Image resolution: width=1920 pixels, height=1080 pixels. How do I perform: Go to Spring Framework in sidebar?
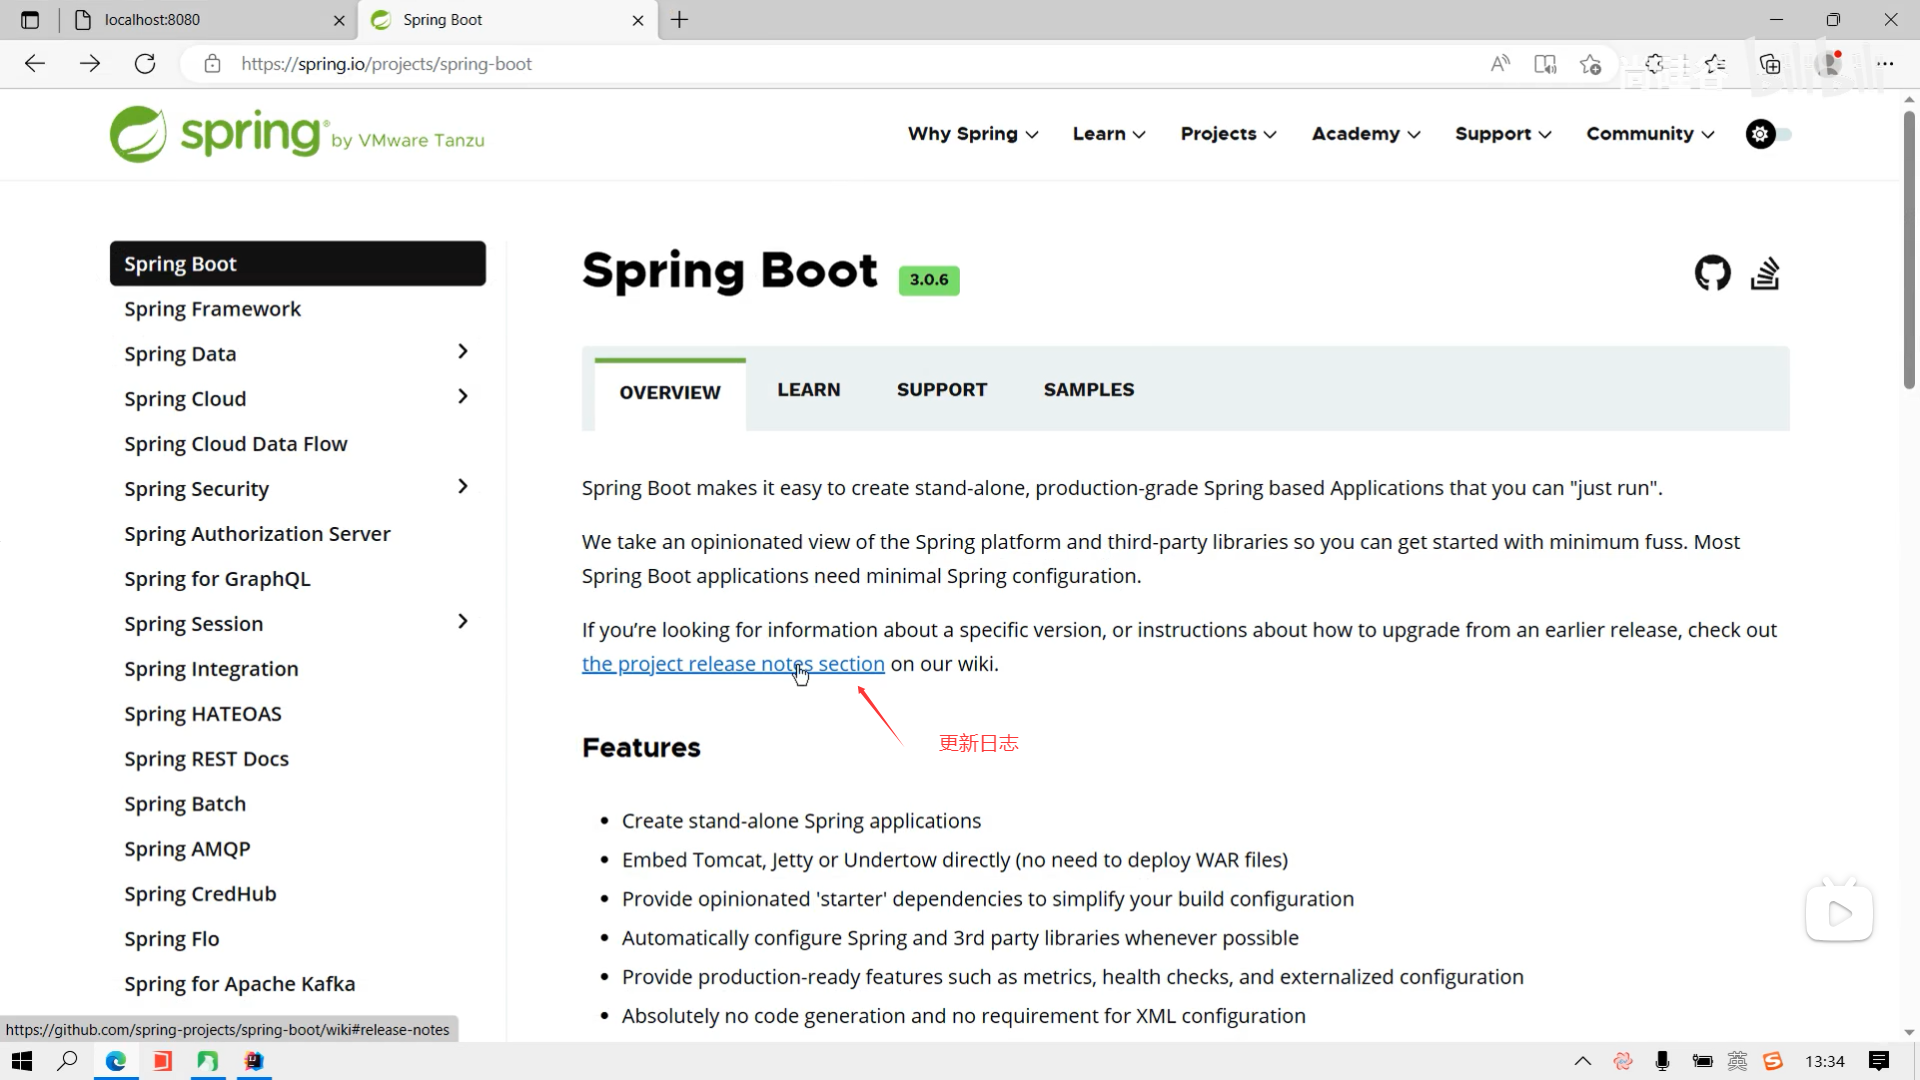[212, 309]
